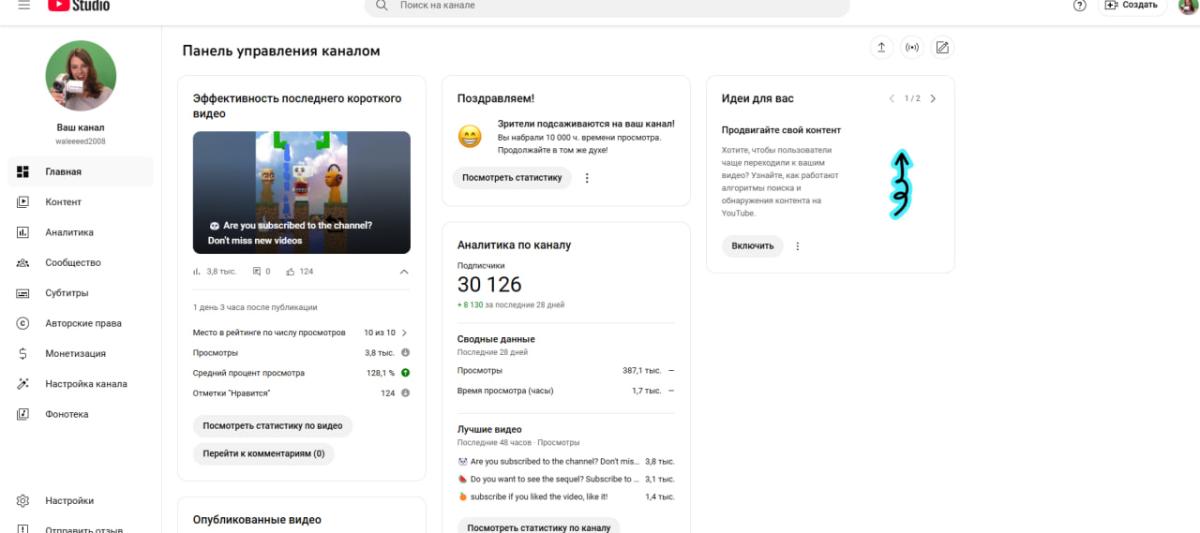Click the comments icon showing 0
Screen dimensions: 1200x533
257,271
